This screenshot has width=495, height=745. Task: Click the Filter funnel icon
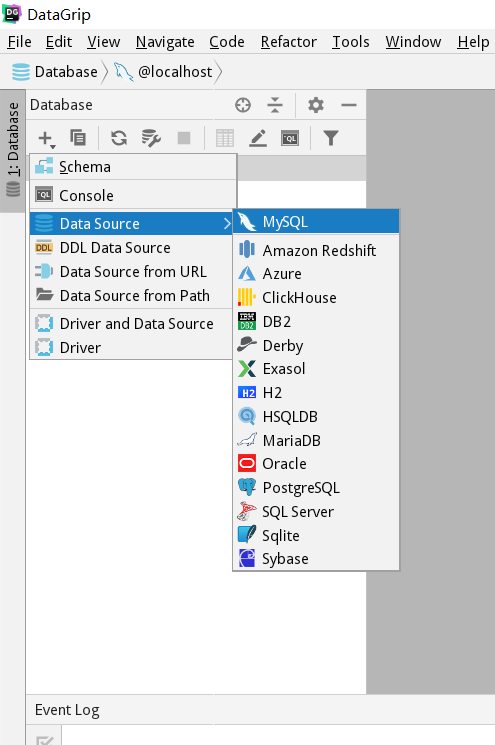331,138
